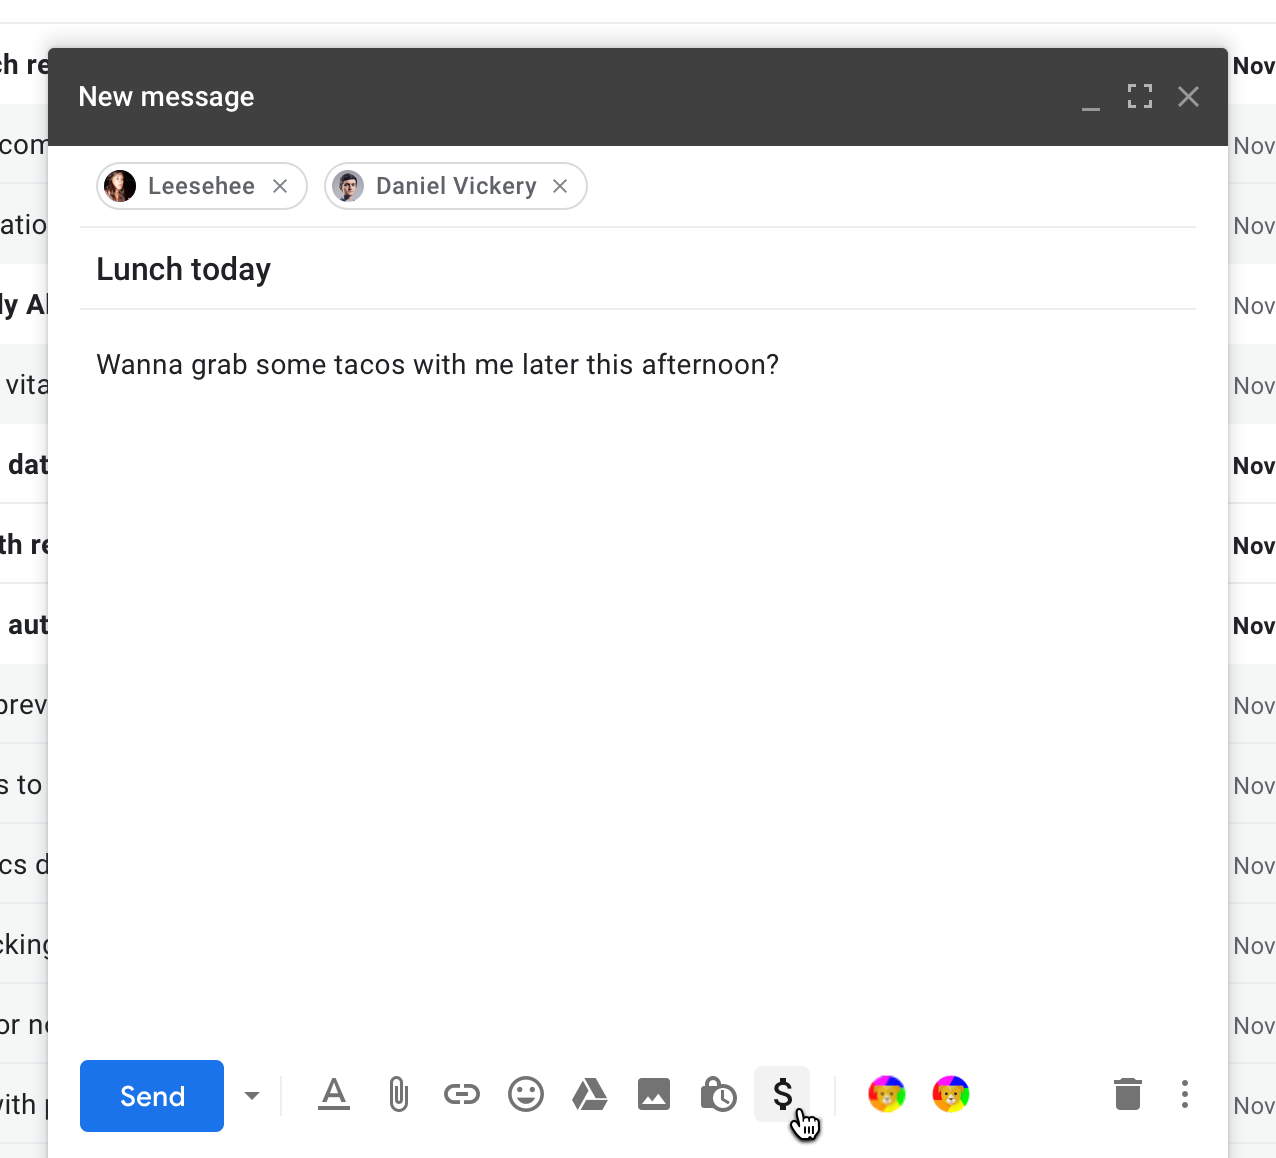This screenshot has width=1276, height=1158.
Task: Attach a file using the paperclip
Action: tap(397, 1095)
